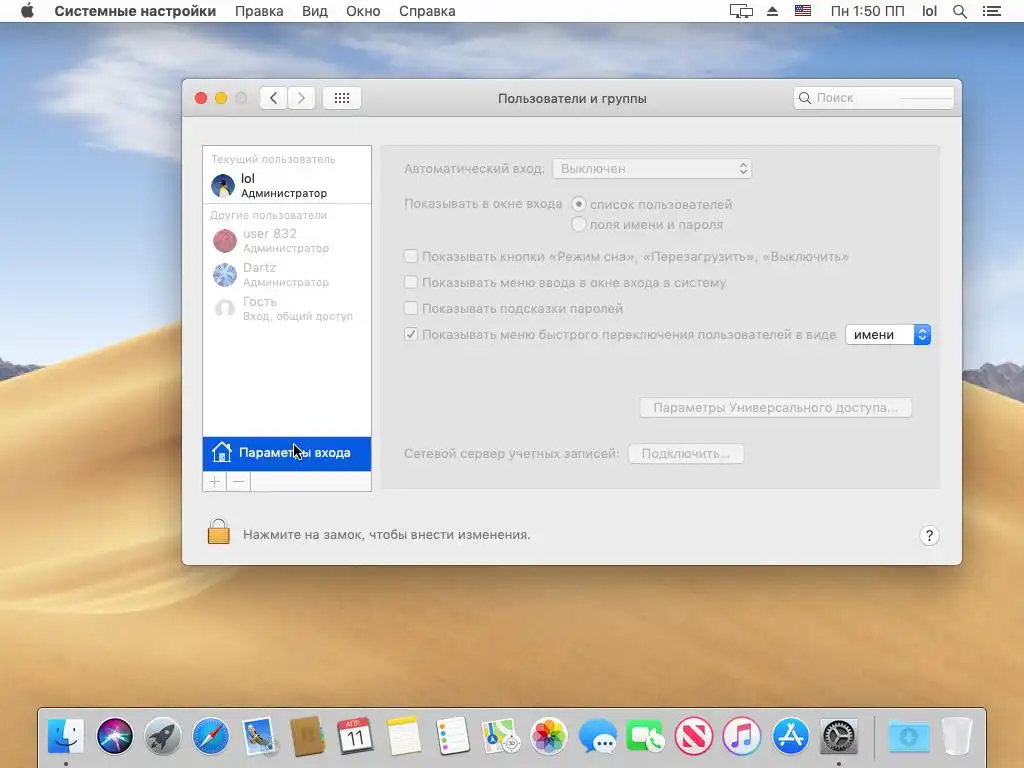Screen dimensions: 1024x768
Task: Open Mail stamp icon in Dock
Action: tap(259, 736)
